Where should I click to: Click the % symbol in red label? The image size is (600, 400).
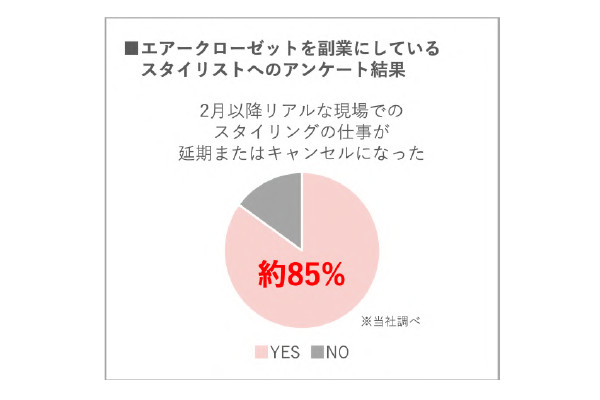click(x=330, y=274)
